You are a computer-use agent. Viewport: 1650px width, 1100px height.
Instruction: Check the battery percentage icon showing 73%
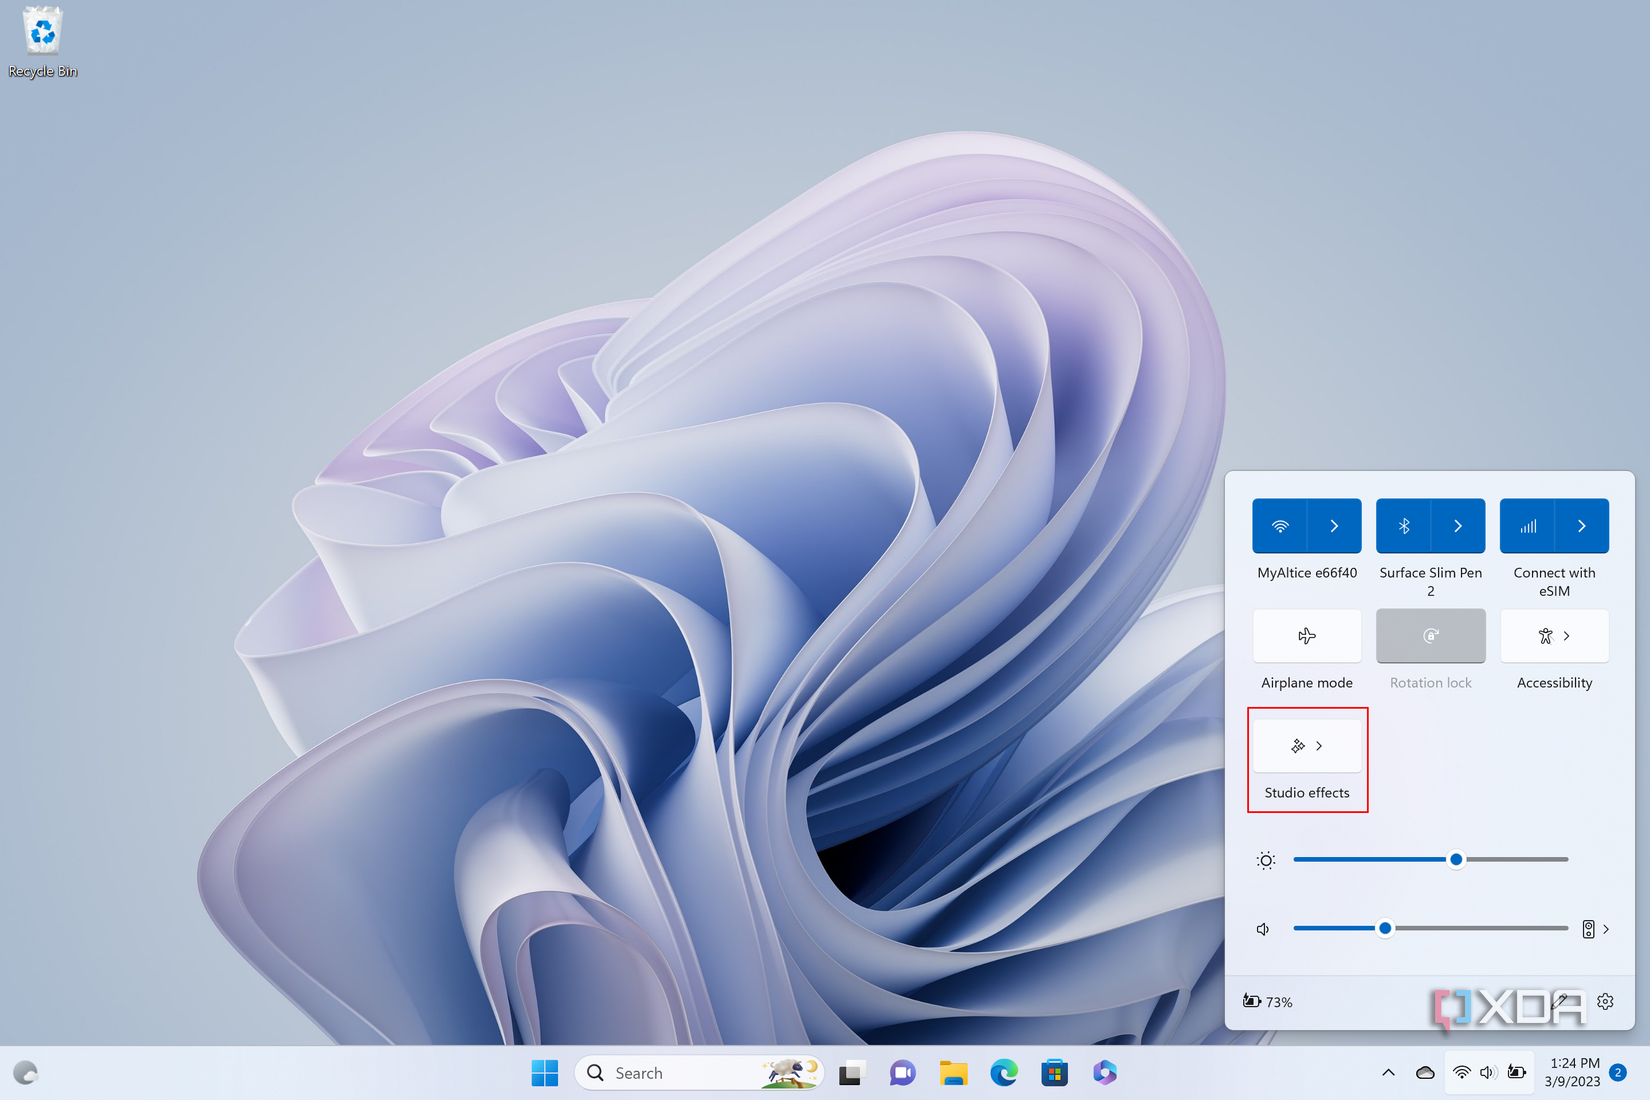(x=1253, y=1001)
